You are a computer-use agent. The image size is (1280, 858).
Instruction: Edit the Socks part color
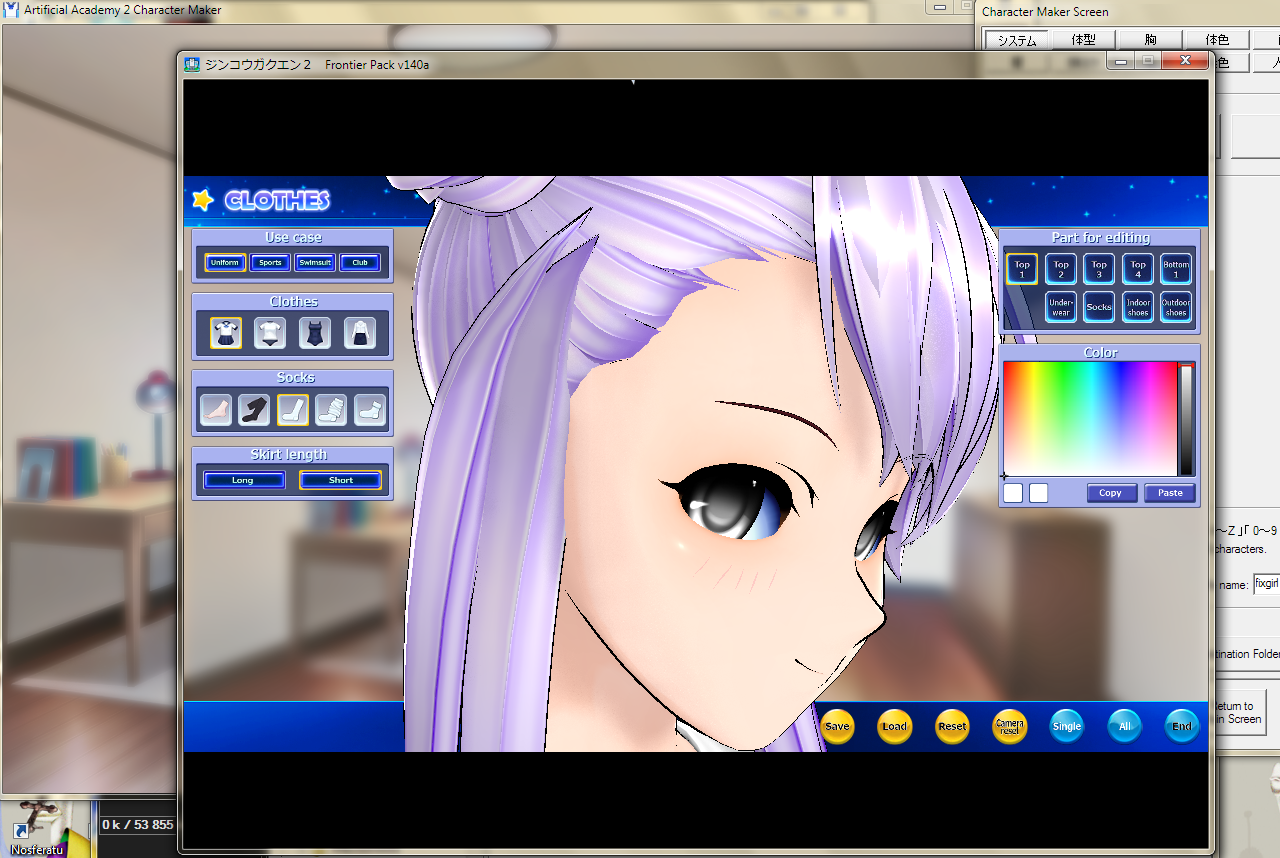(1099, 307)
